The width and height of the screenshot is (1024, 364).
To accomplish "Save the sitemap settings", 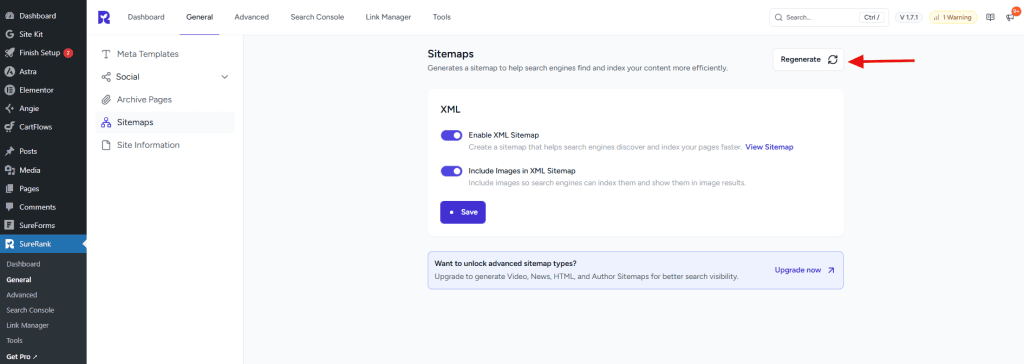I will [462, 212].
